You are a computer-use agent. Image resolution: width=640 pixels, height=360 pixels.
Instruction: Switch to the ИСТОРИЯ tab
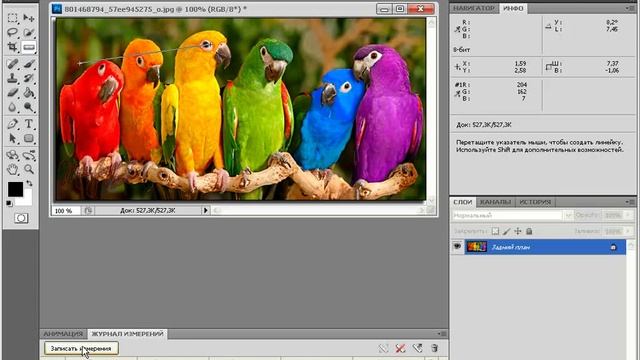535,202
